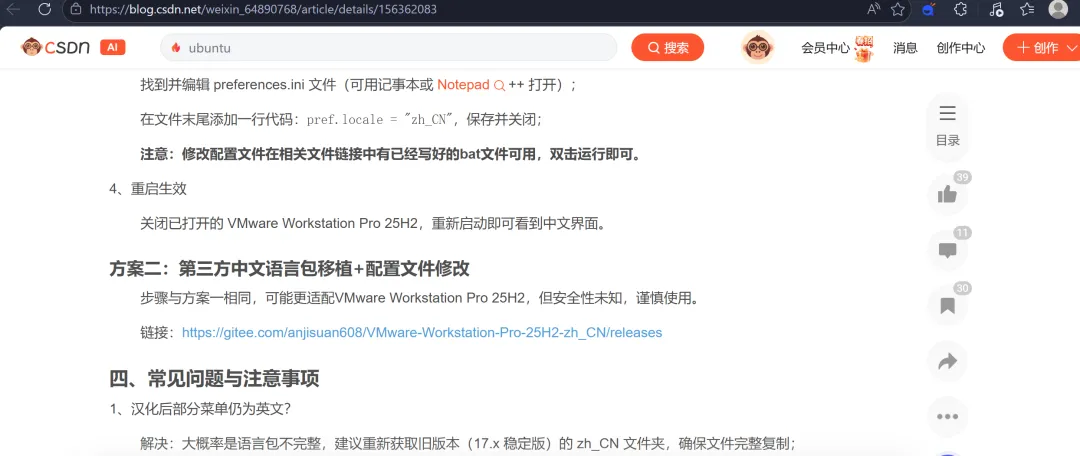Click the blue browser extension icon
This screenshot has height=456, width=1080.
[x=928, y=9]
